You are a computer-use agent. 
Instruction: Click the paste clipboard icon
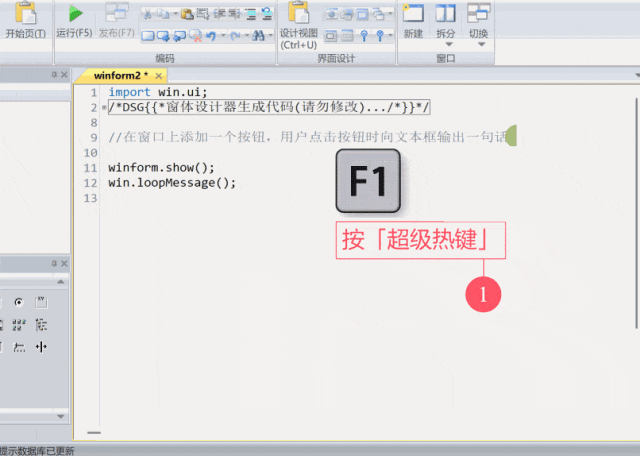187,14
